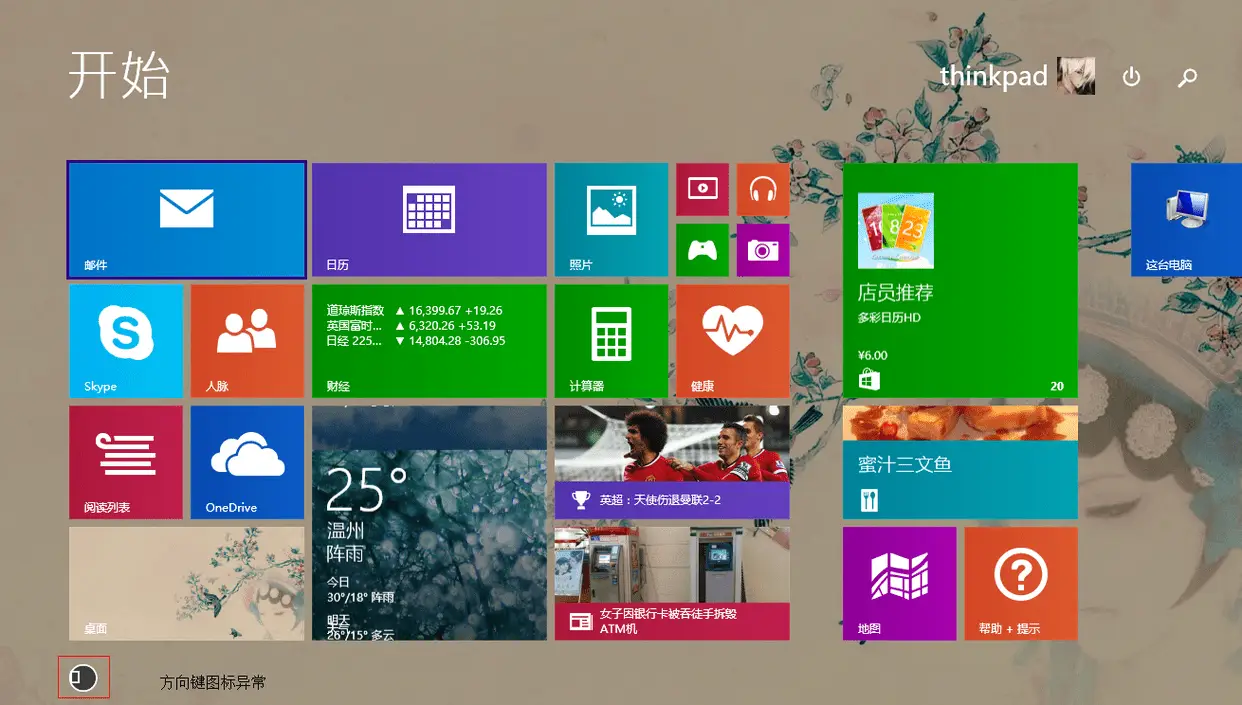
Task: Launch the Photos (照片) app
Action: tap(611, 219)
